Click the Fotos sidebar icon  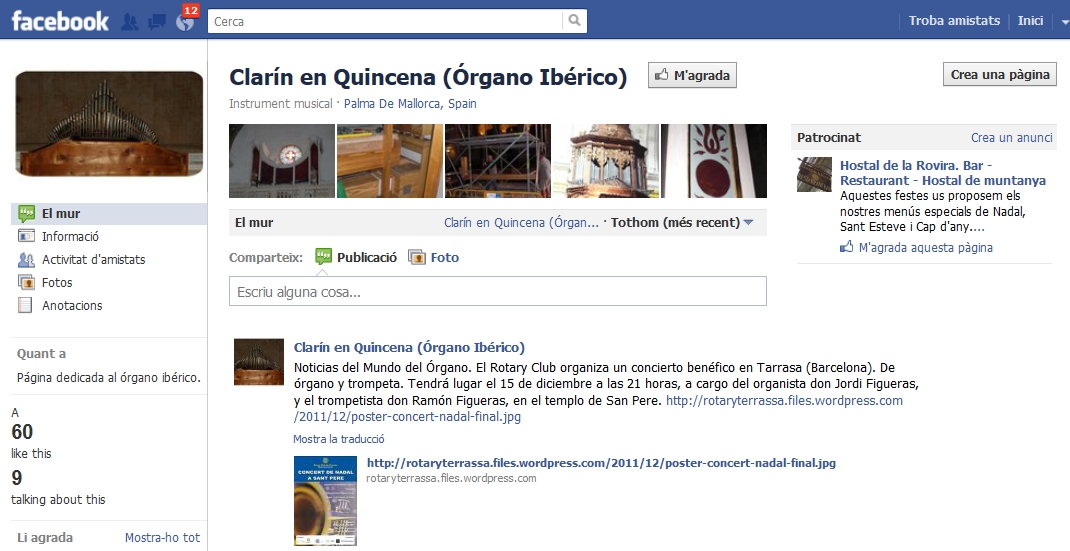coord(26,282)
